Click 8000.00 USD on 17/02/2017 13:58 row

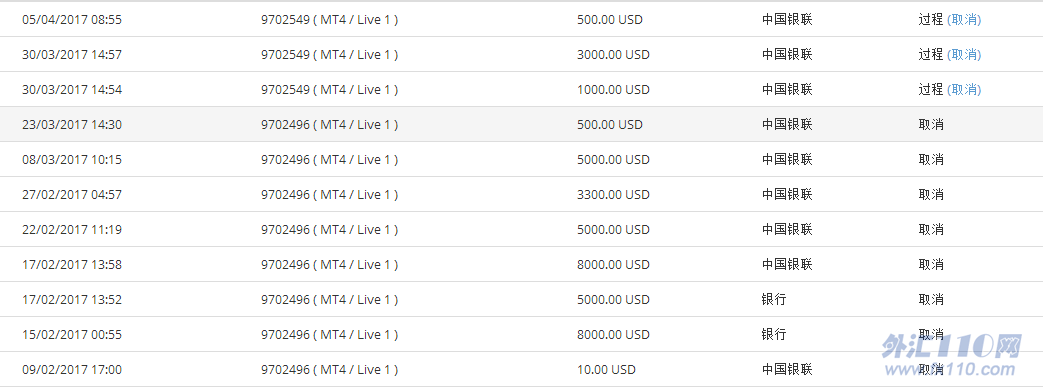(x=613, y=265)
